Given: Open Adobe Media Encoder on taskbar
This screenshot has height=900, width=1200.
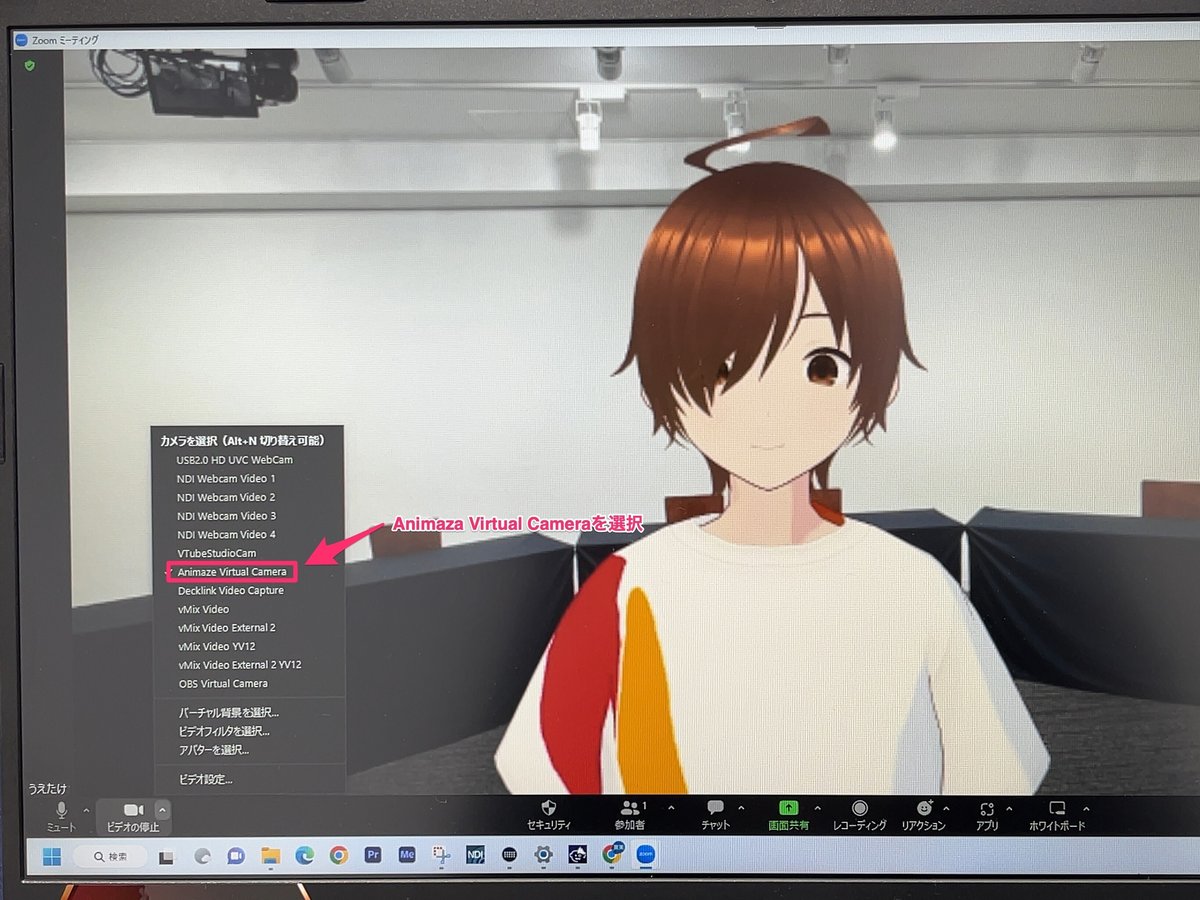Looking at the screenshot, I should [407, 856].
